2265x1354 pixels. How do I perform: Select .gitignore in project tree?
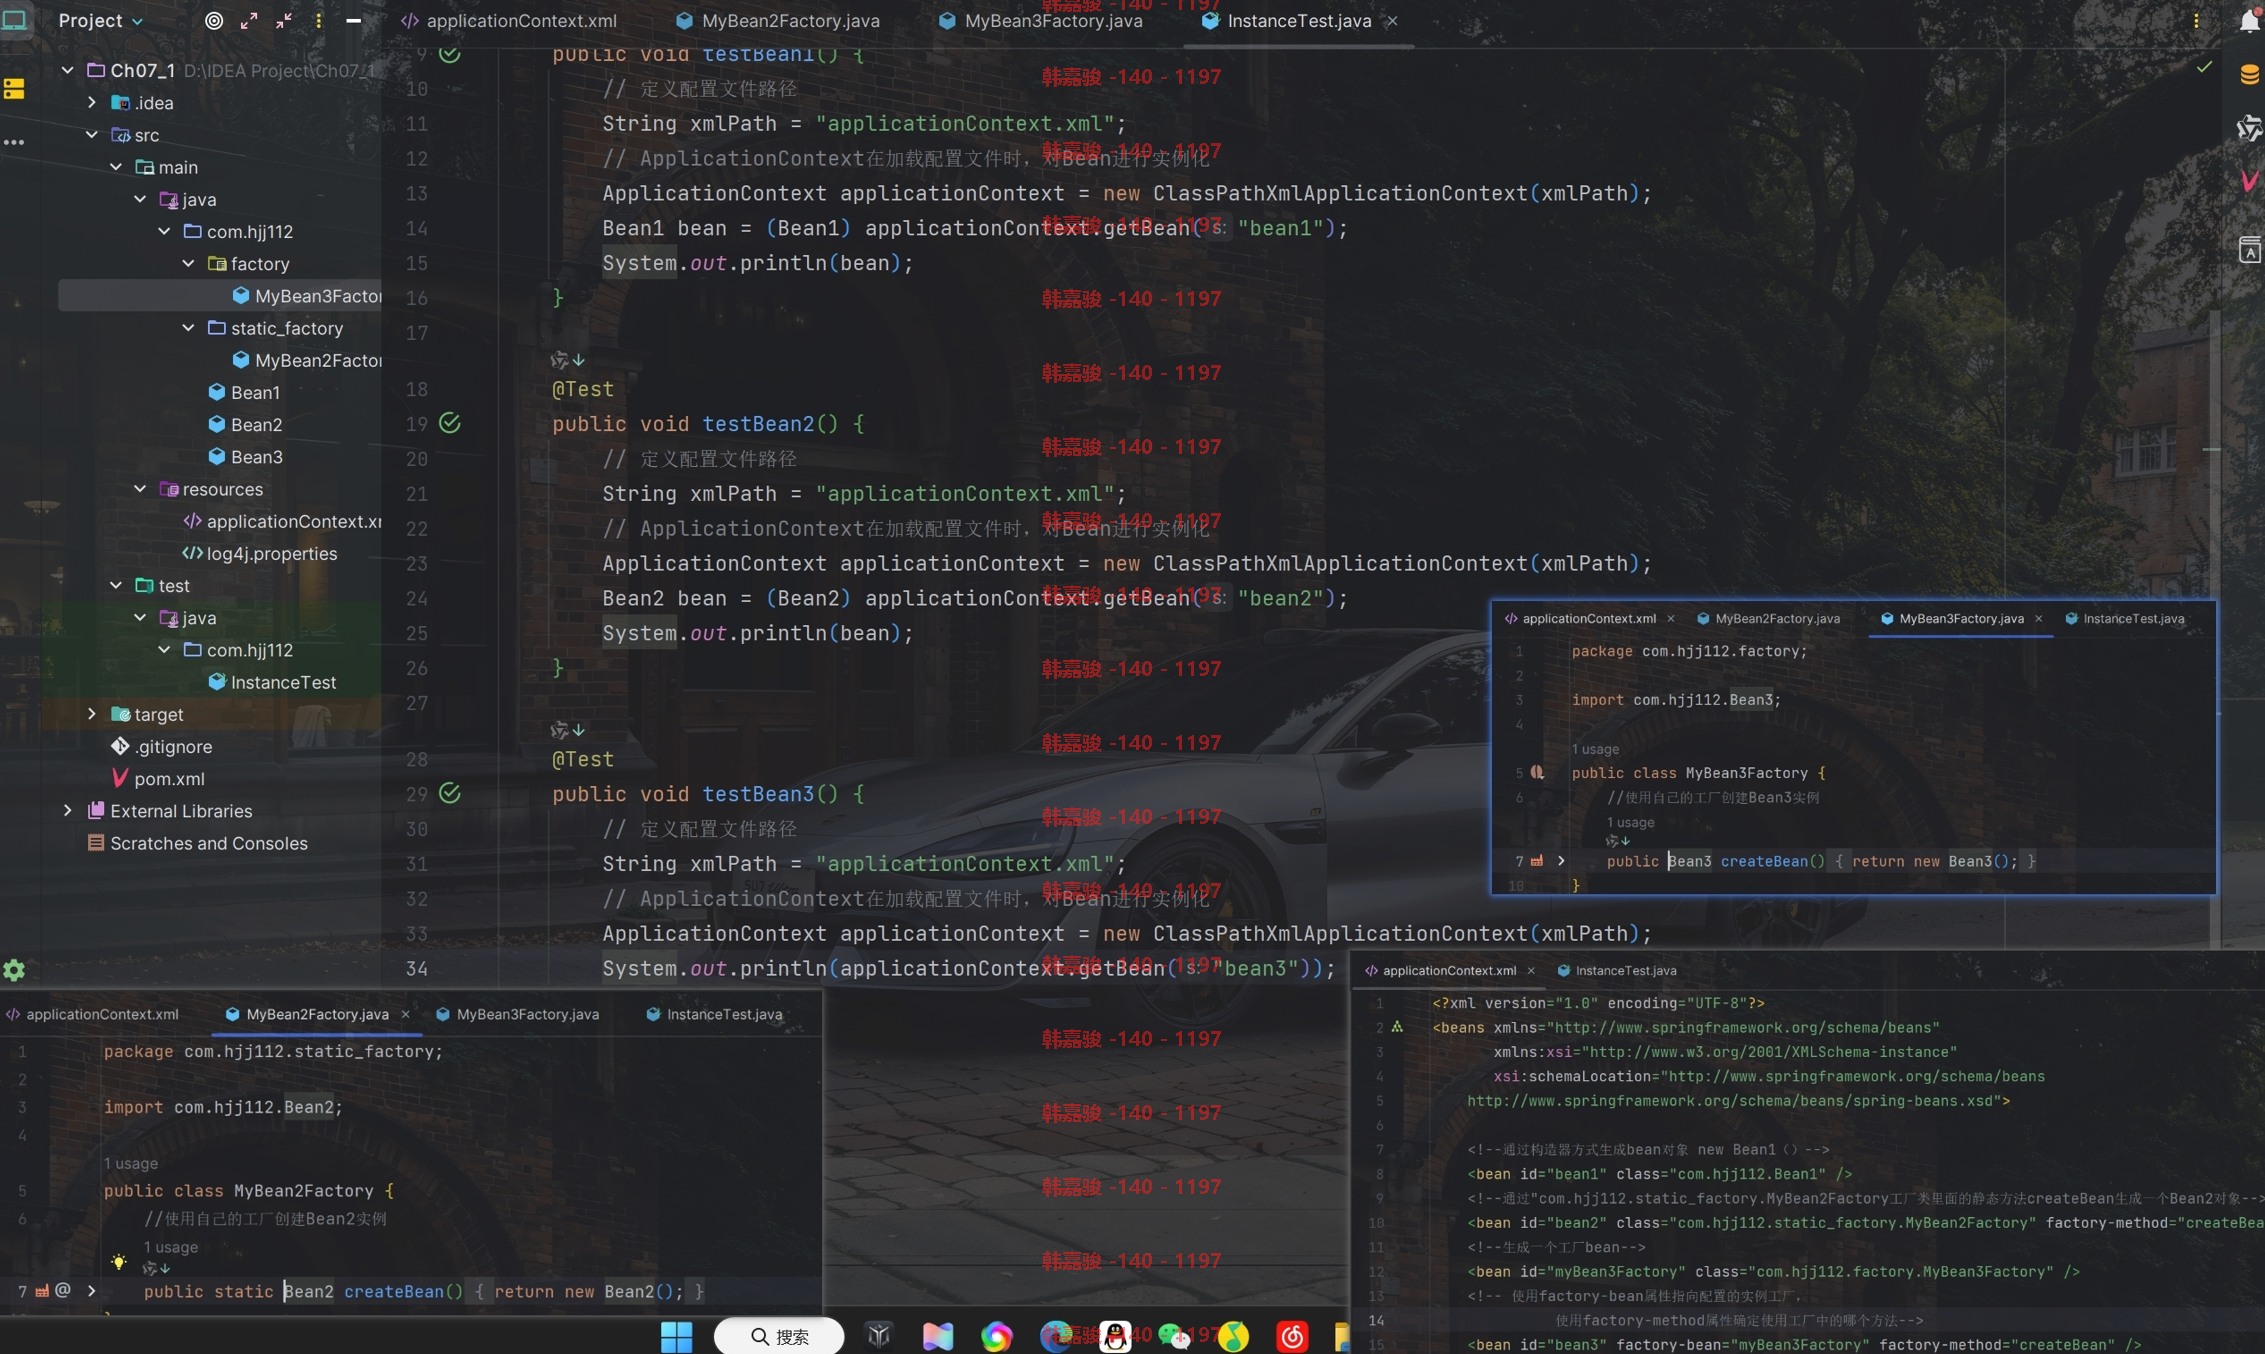click(x=161, y=746)
